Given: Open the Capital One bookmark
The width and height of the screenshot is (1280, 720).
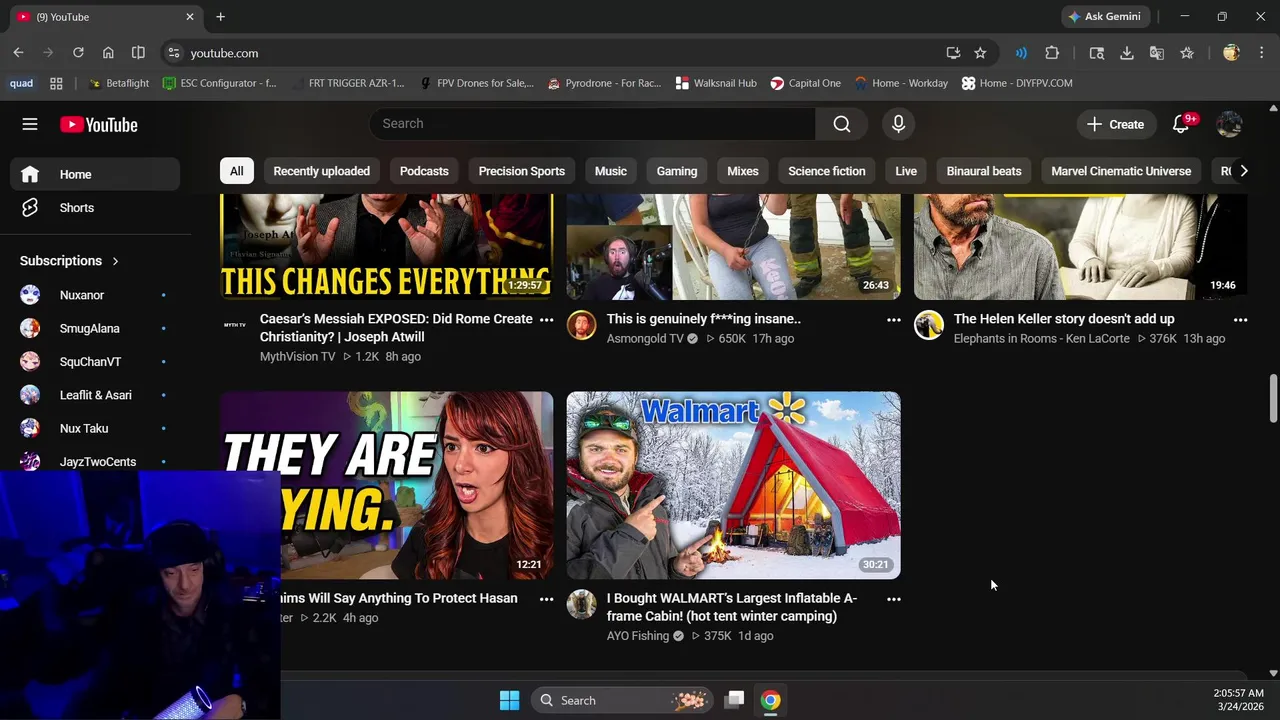Looking at the screenshot, I should [805, 83].
